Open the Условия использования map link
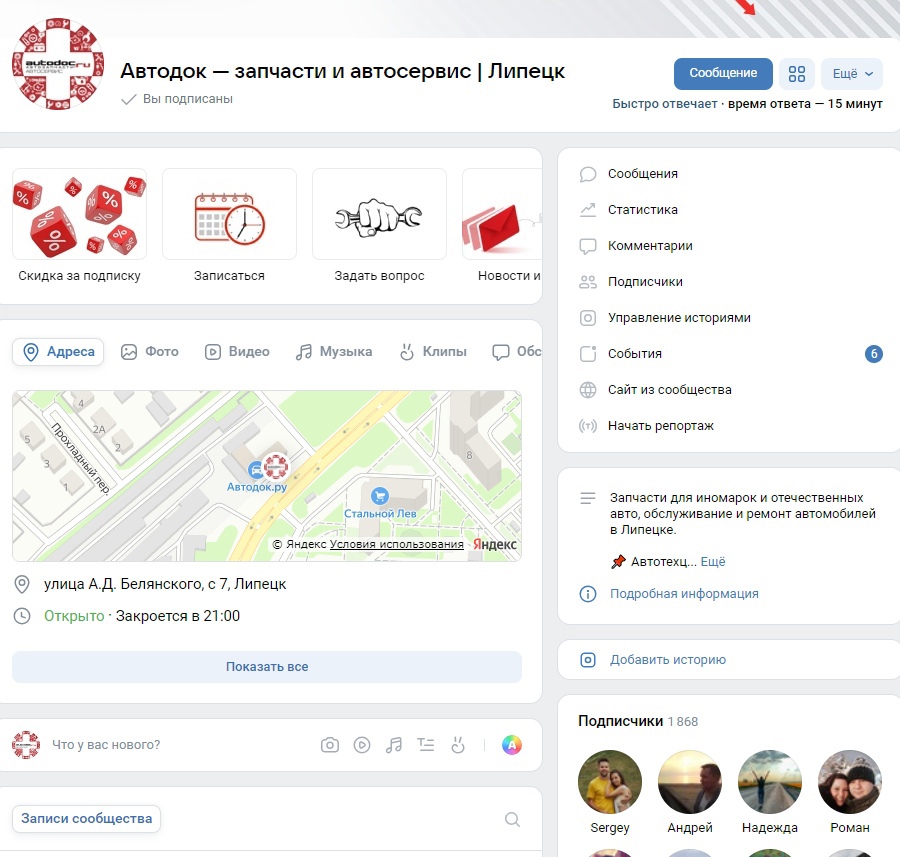 397,544
